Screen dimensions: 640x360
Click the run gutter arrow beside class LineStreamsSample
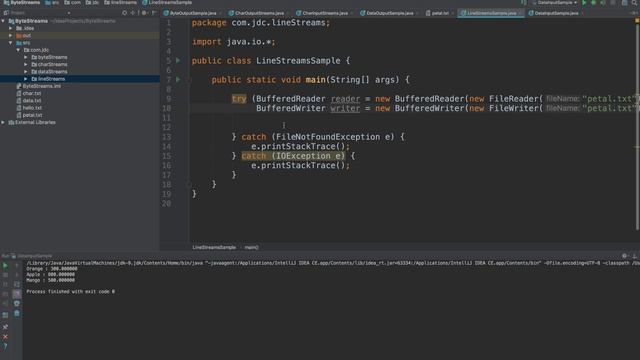click(x=178, y=60)
